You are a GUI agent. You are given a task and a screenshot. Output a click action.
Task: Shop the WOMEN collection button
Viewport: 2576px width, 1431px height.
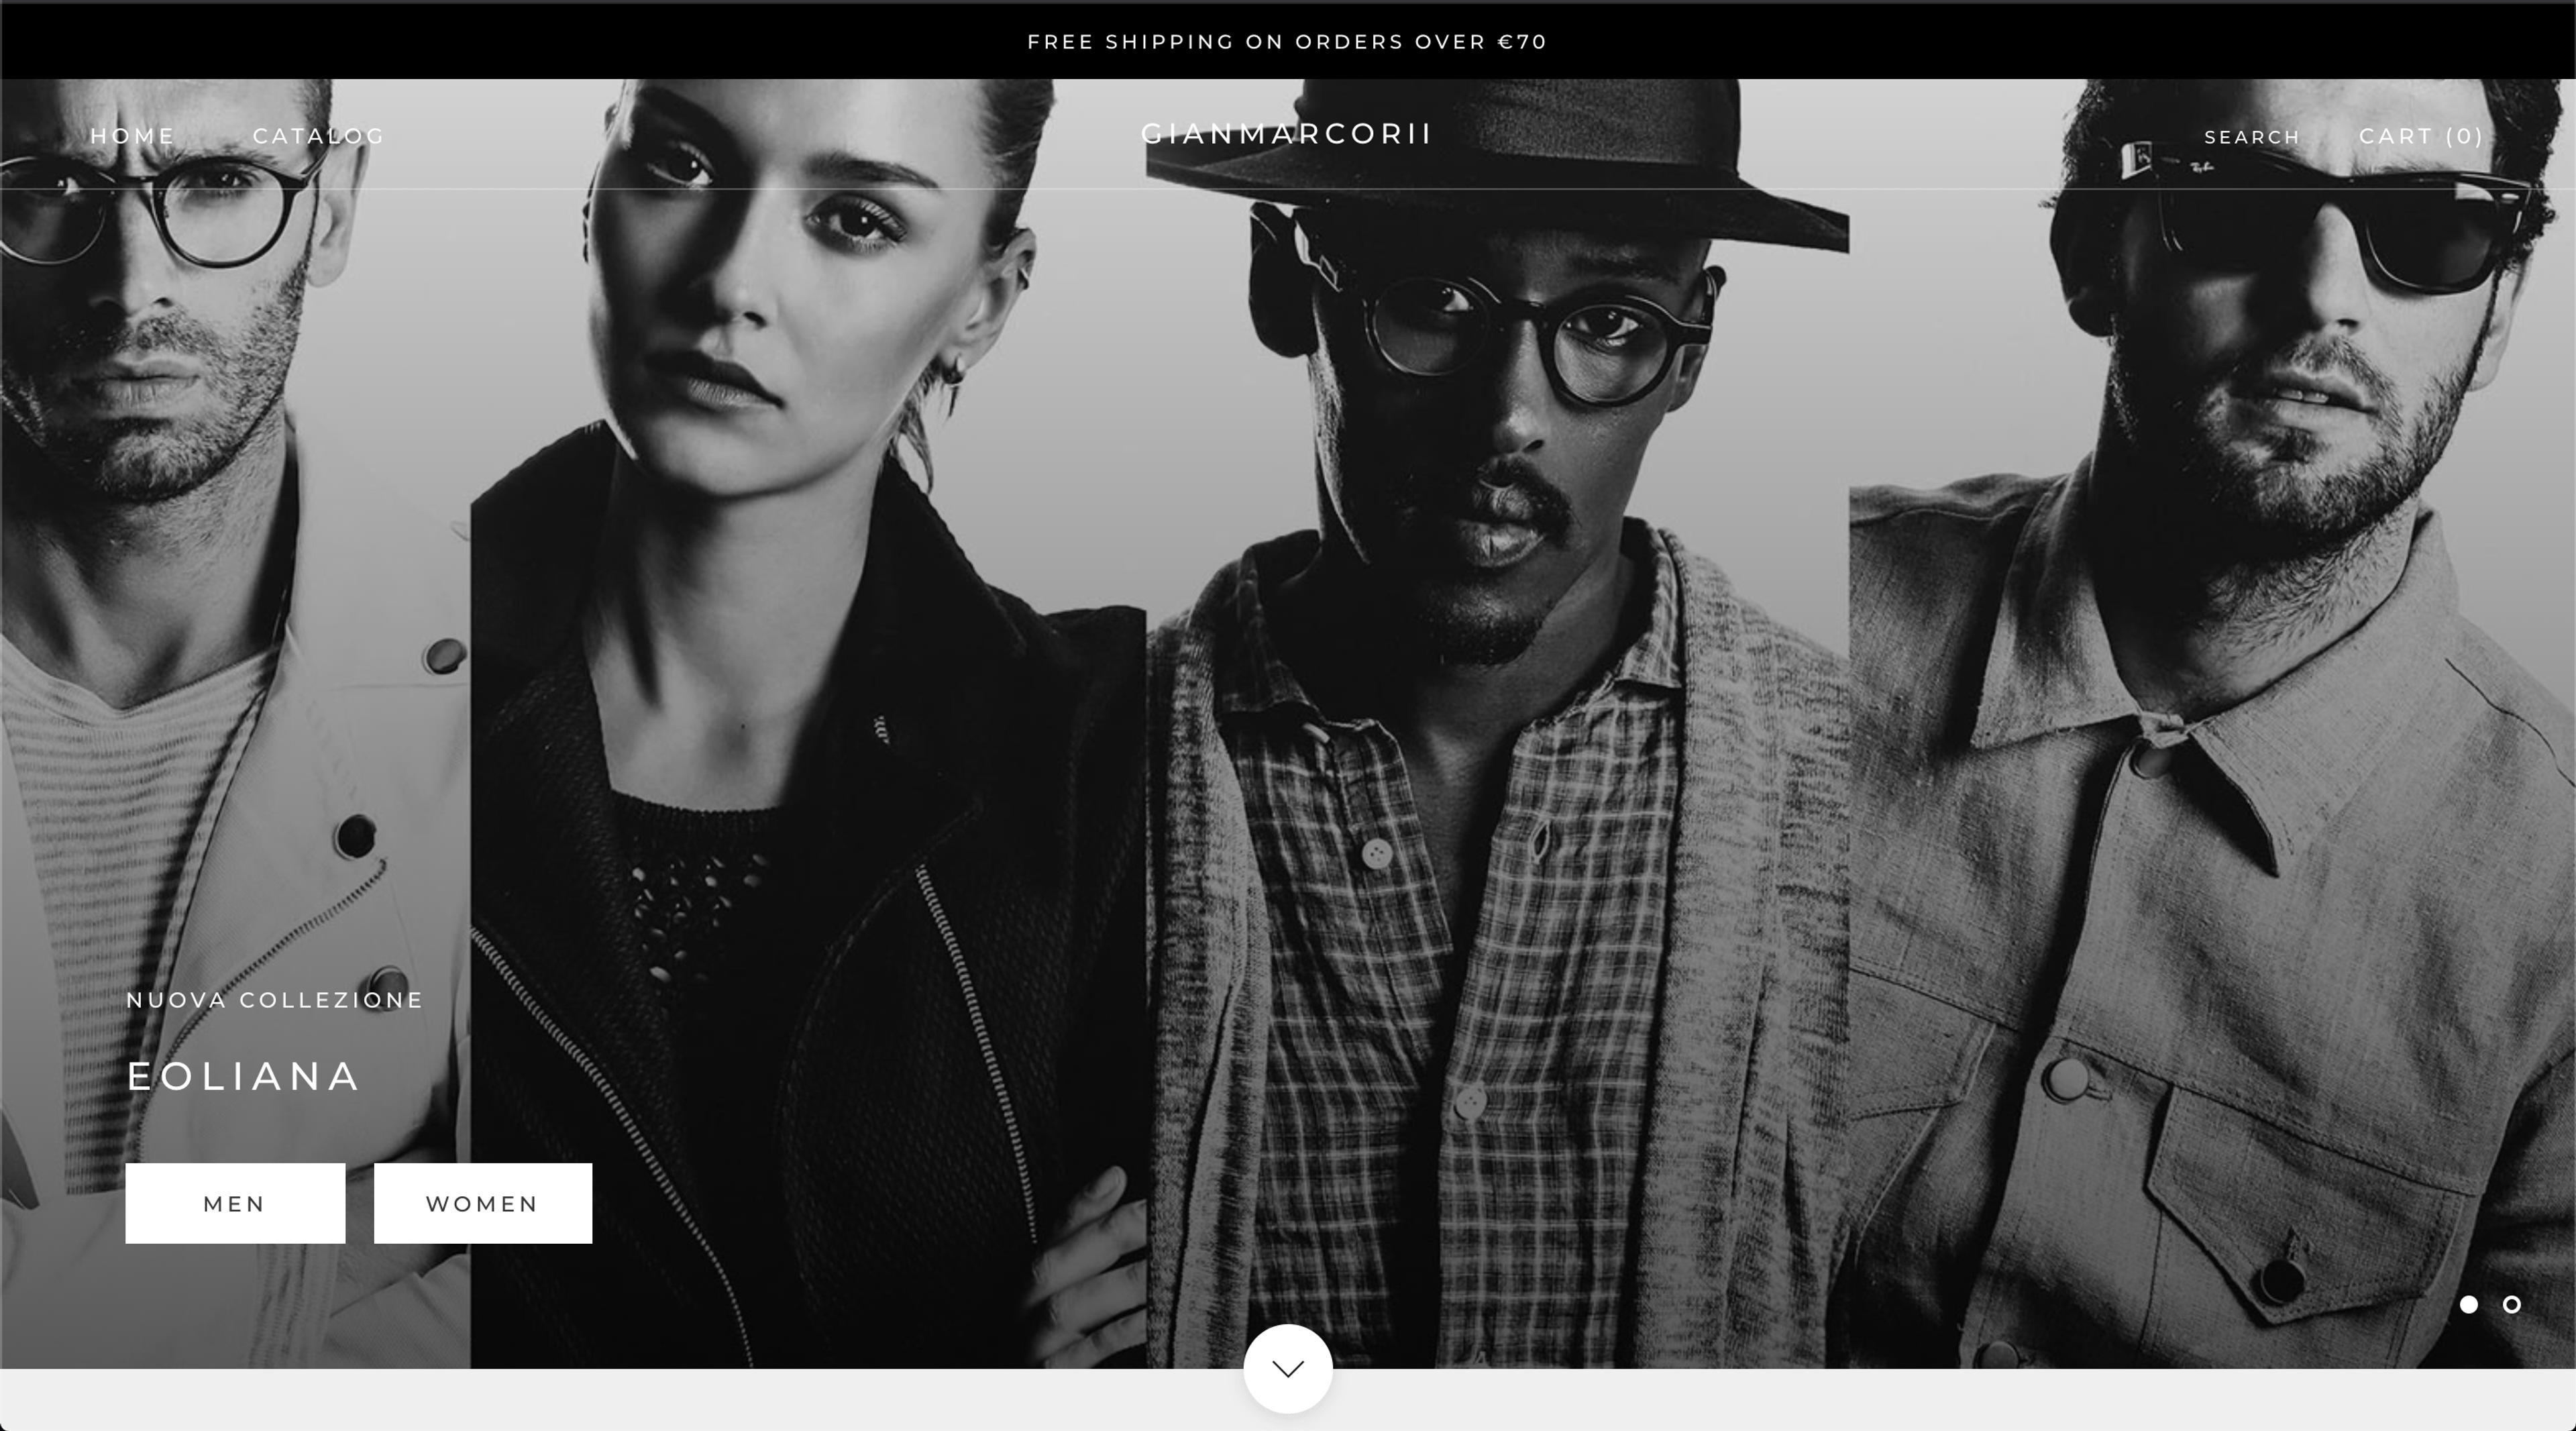483,1203
